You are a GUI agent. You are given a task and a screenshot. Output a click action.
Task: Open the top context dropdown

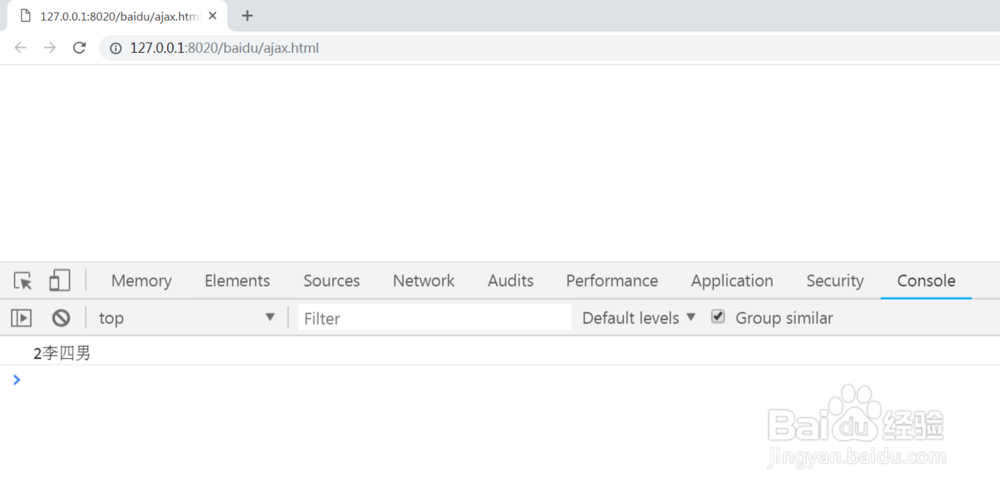click(x=187, y=318)
